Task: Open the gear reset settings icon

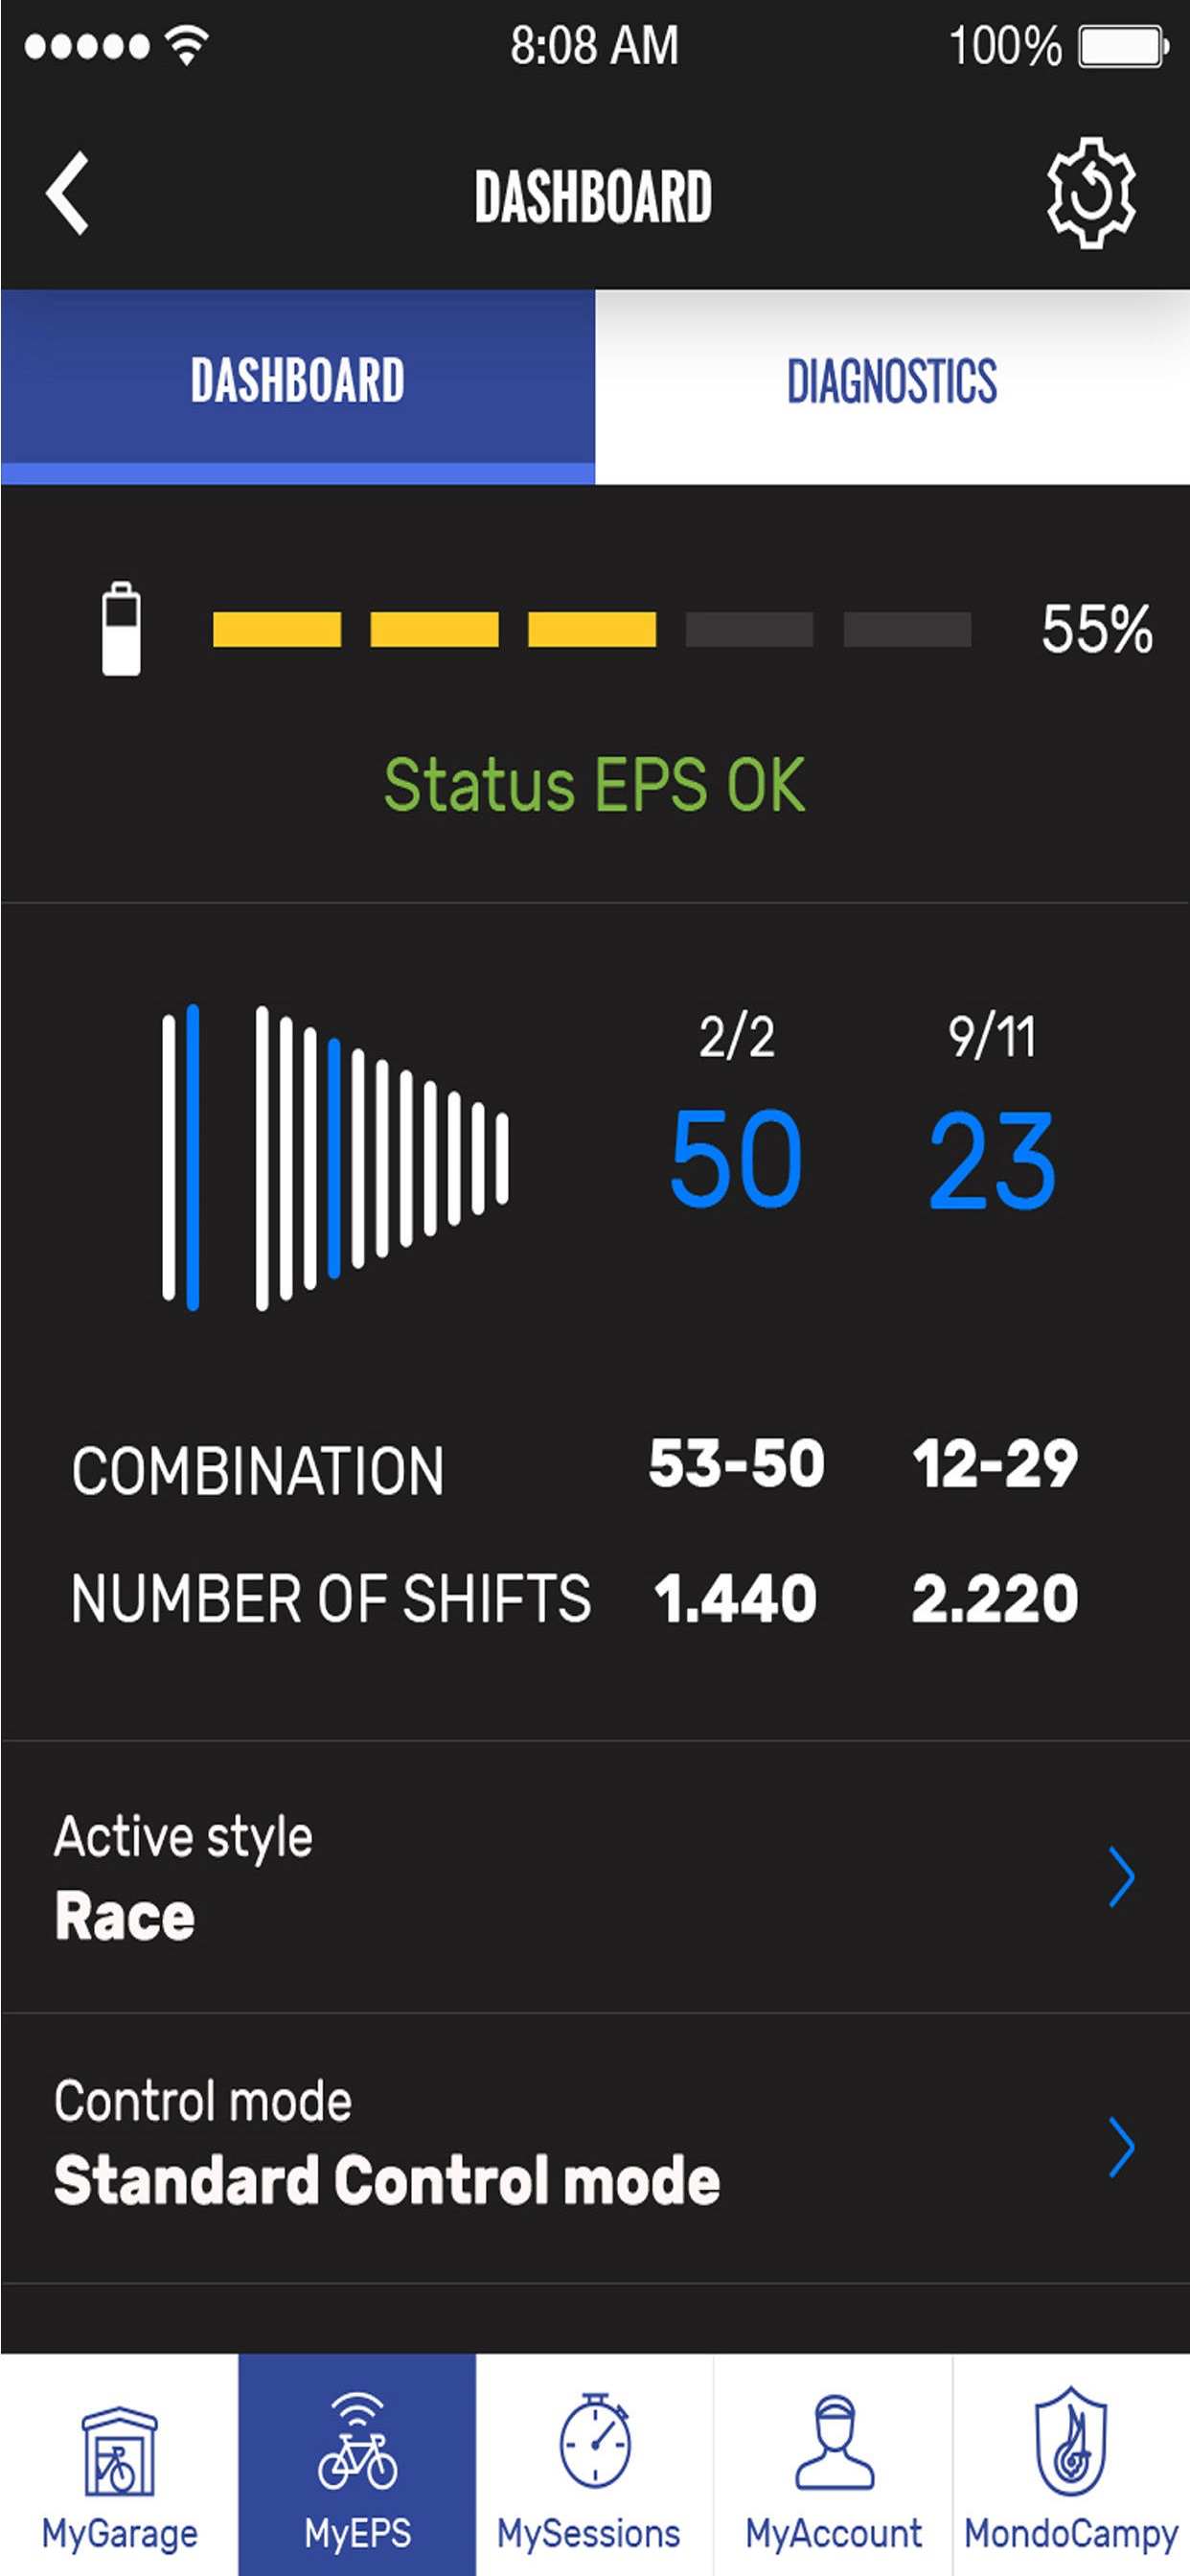Action: pos(1090,192)
